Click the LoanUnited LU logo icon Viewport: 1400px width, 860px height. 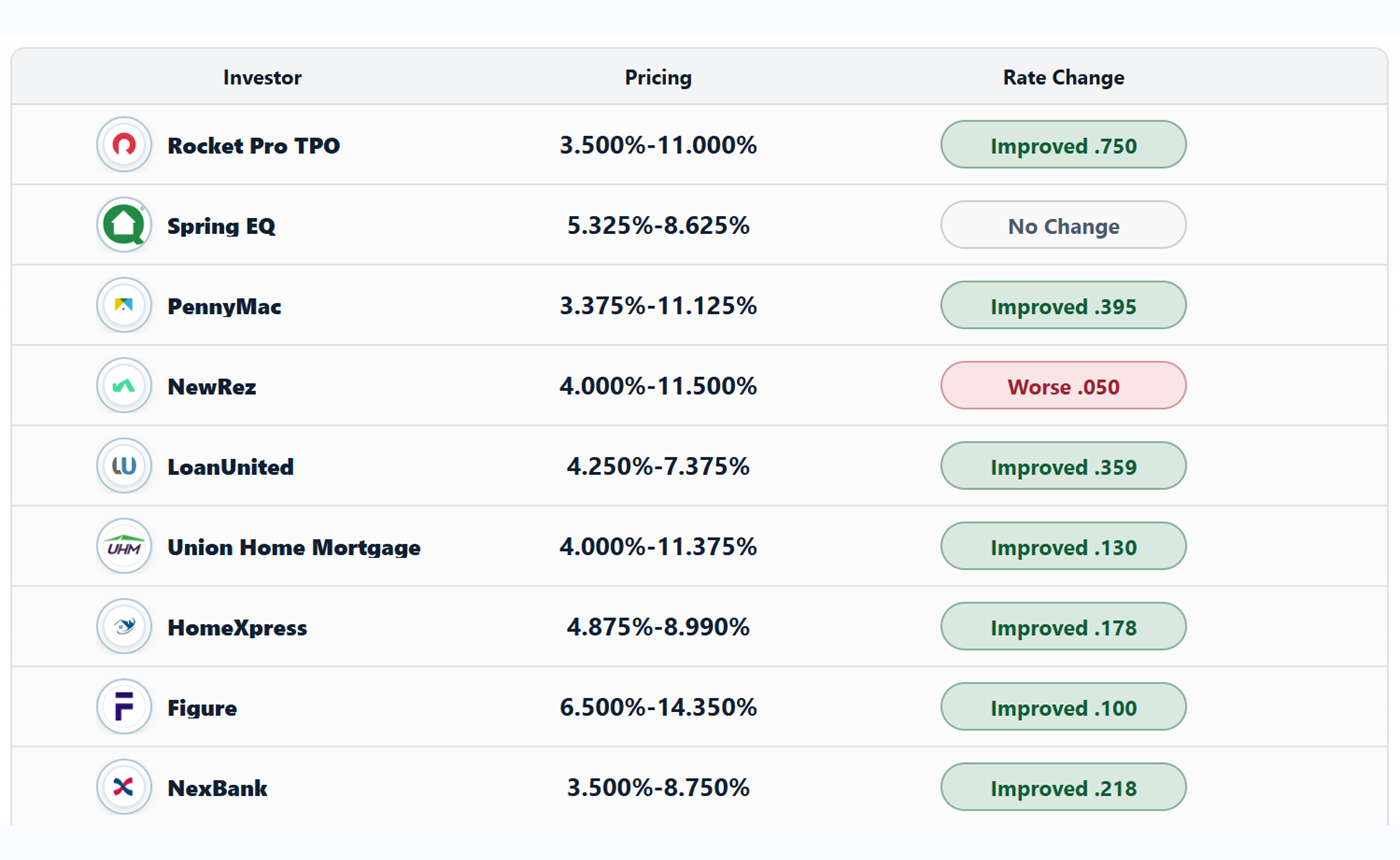[124, 466]
